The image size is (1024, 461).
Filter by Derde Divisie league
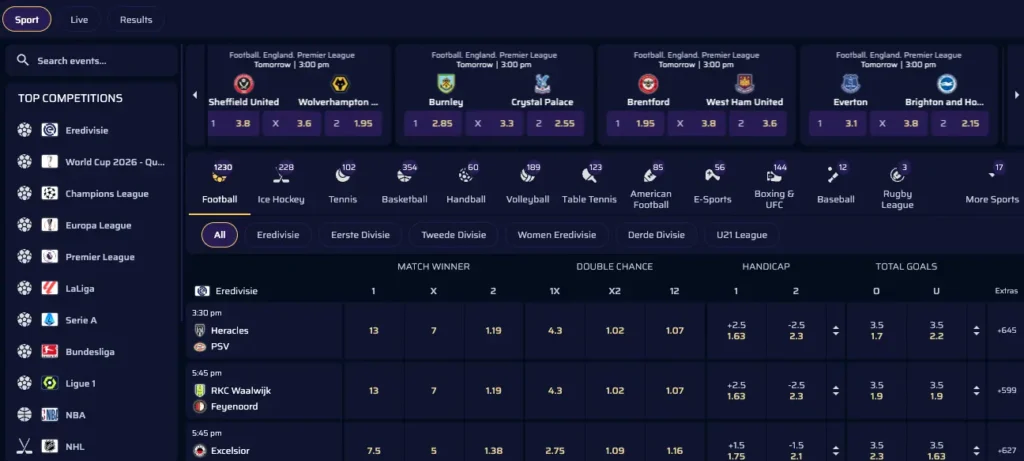[656, 235]
